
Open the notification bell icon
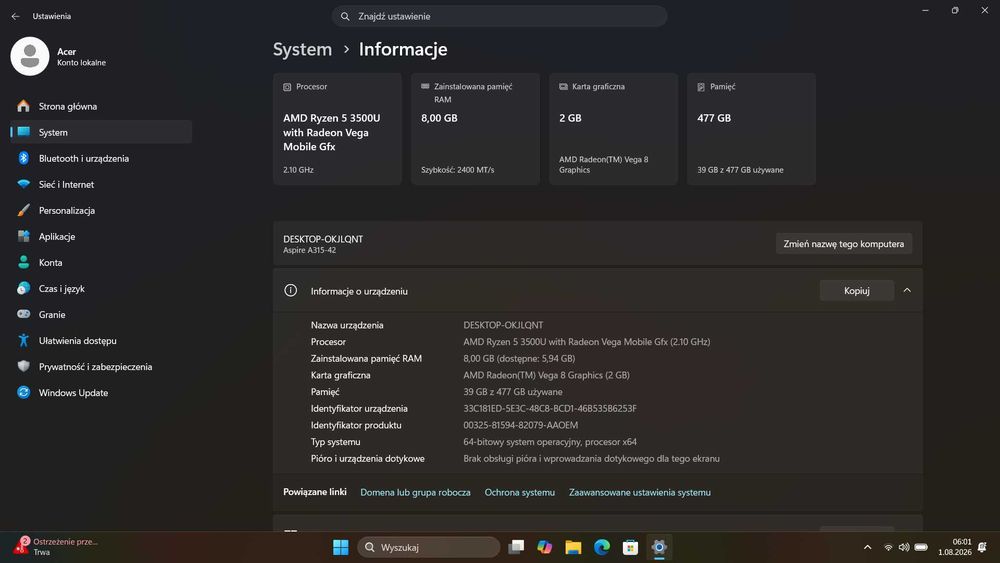click(x=982, y=547)
